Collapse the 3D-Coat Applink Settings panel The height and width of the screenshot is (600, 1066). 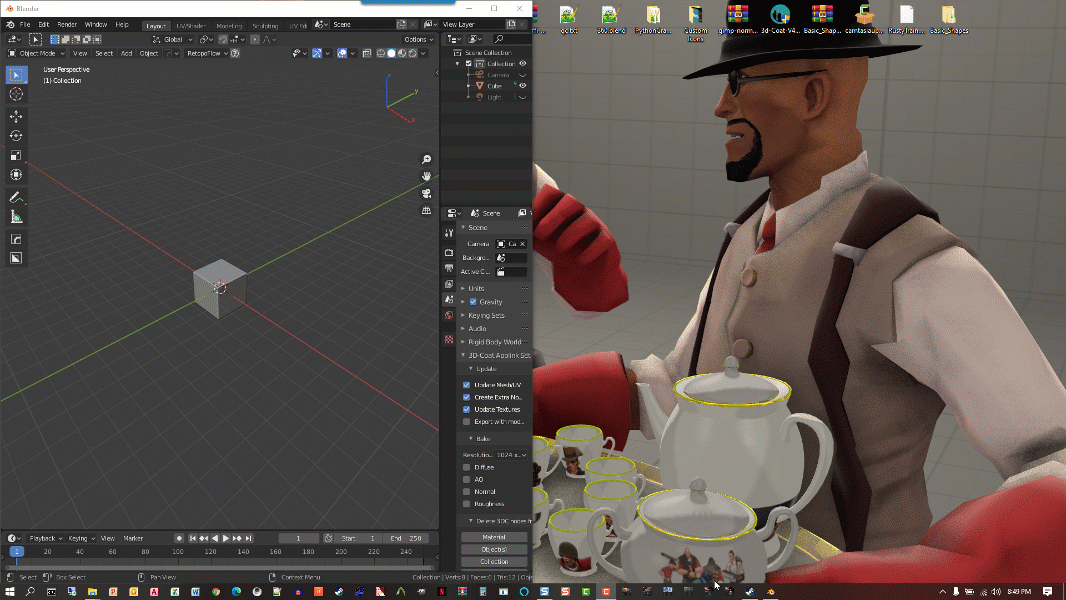coord(494,355)
